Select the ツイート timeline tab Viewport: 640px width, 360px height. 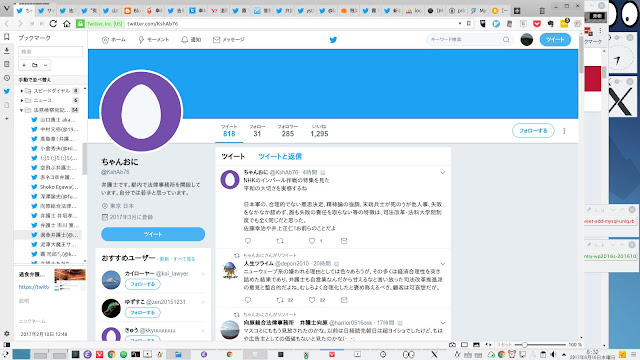[233, 156]
